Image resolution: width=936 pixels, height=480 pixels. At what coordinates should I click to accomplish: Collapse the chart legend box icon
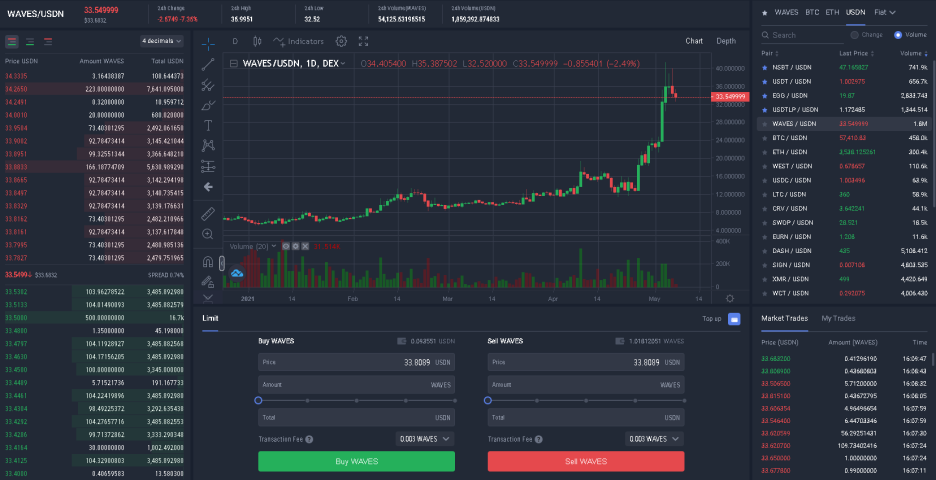pyautogui.click(x=233, y=63)
